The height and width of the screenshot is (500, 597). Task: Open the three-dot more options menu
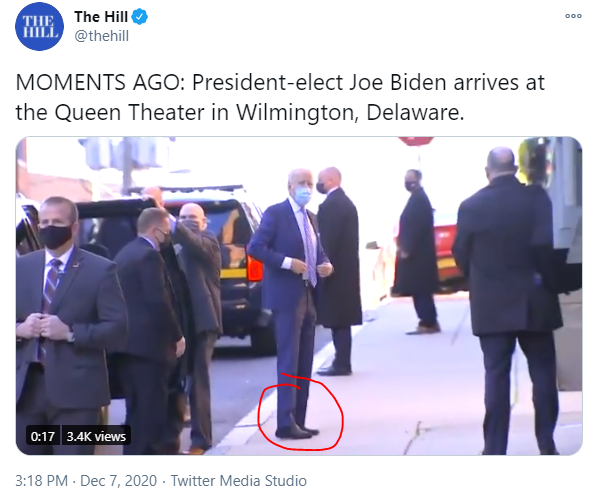[573, 16]
